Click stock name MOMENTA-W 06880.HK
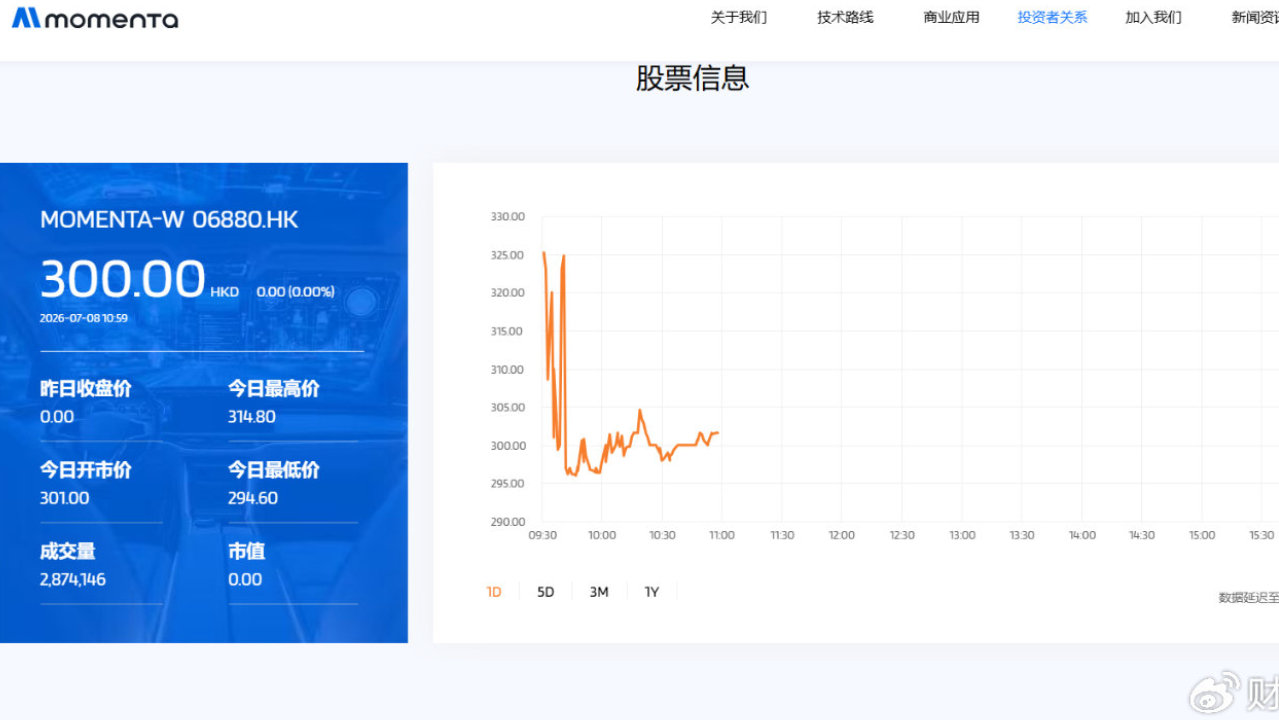1279x720 pixels. (169, 220)
